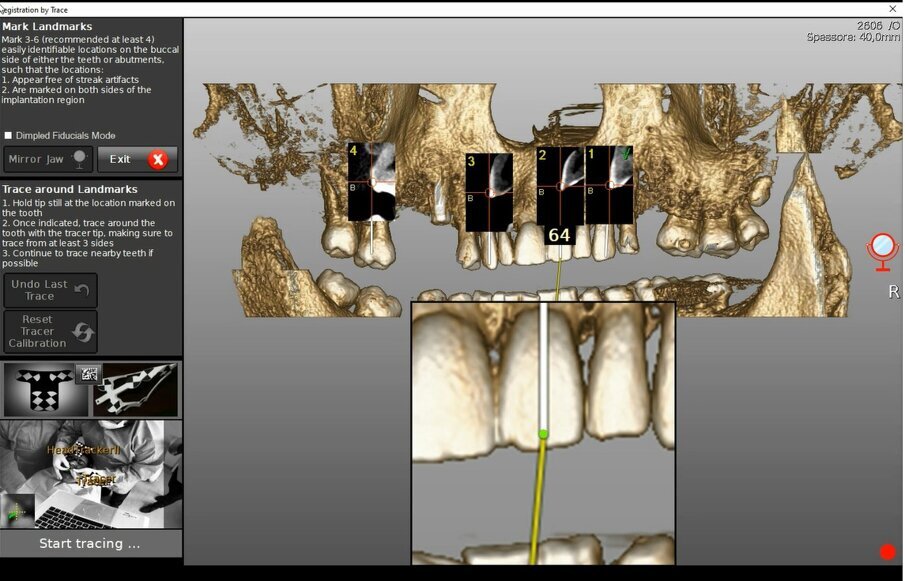Screen dimensions: 905x581
Task: Enable Dimpled Fiducials Mode checkbox
Action: click(9, 136)
